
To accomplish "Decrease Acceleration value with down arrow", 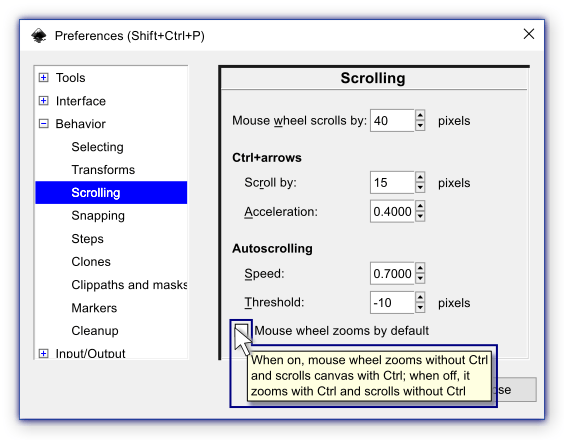I will click(420, 216).
